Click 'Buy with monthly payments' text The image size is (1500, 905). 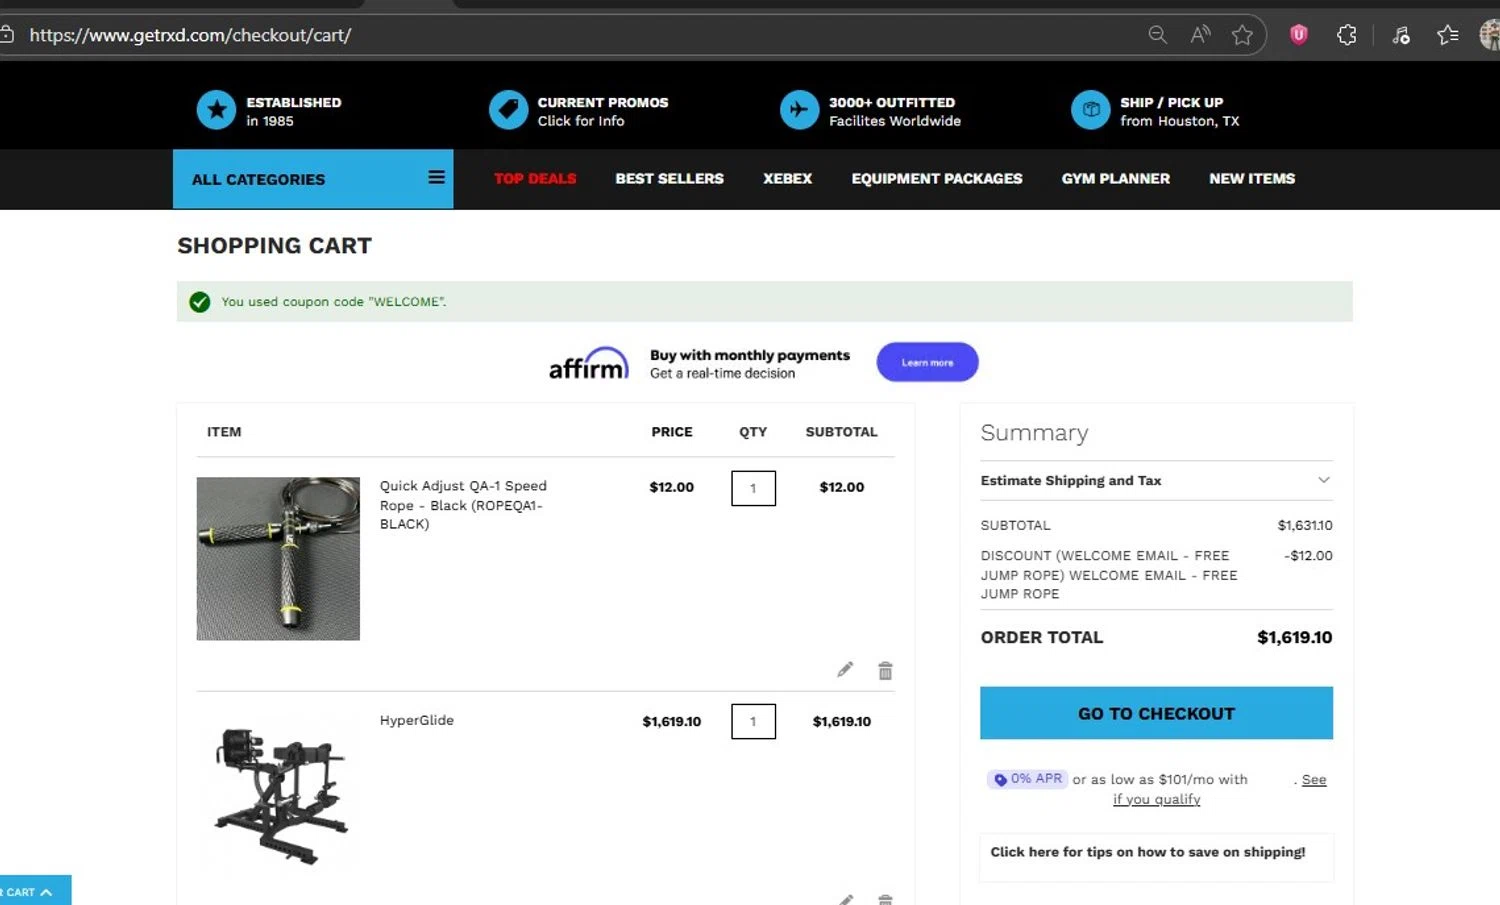pyautogui.click(x=750, y=355)
